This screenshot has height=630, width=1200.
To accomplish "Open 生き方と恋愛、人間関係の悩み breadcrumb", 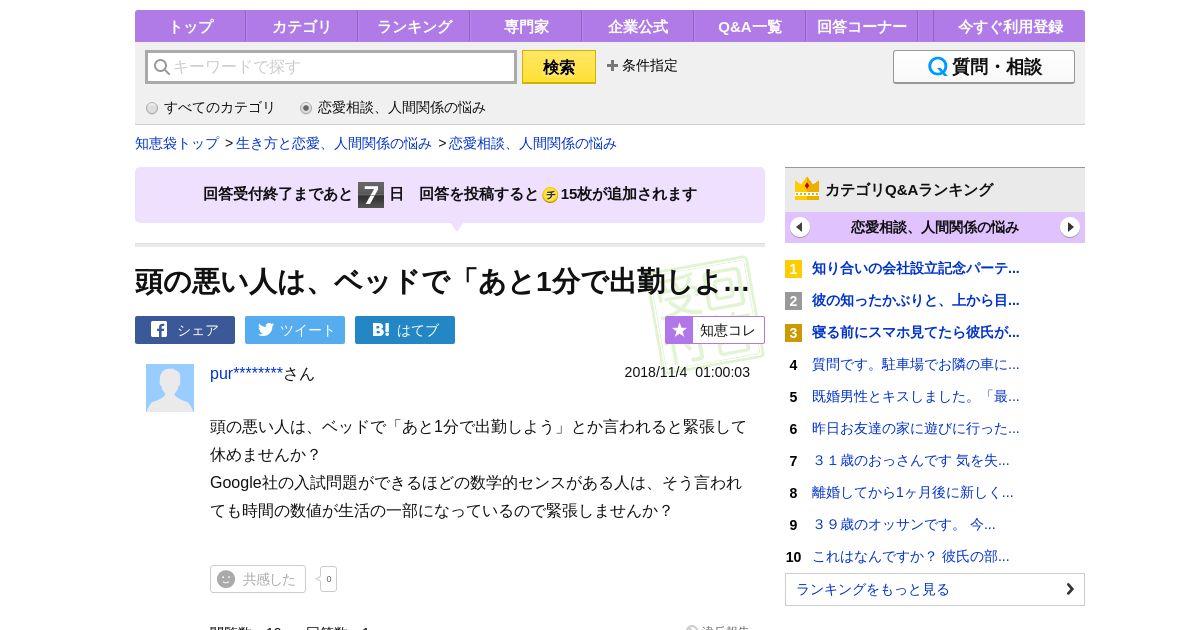I will point(334,143).
